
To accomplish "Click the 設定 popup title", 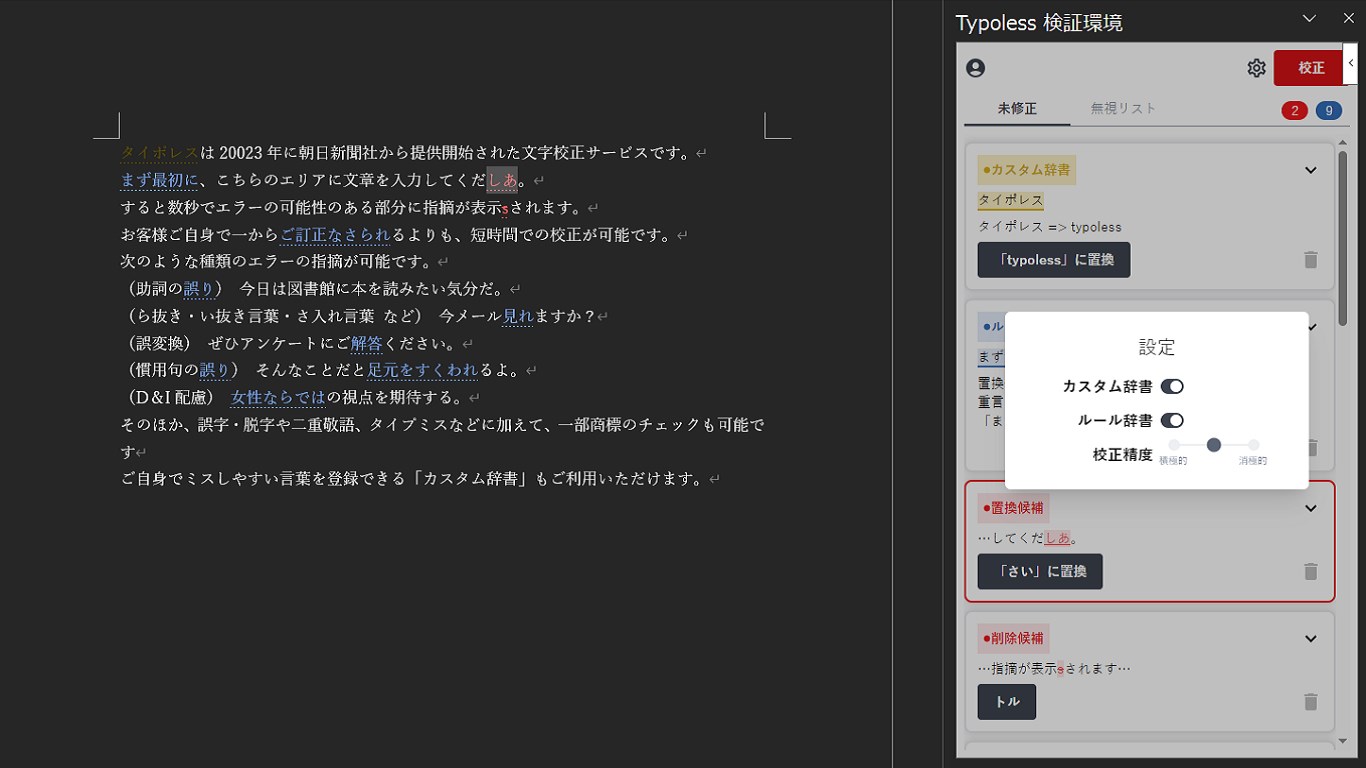I will tap(1157, 347).
